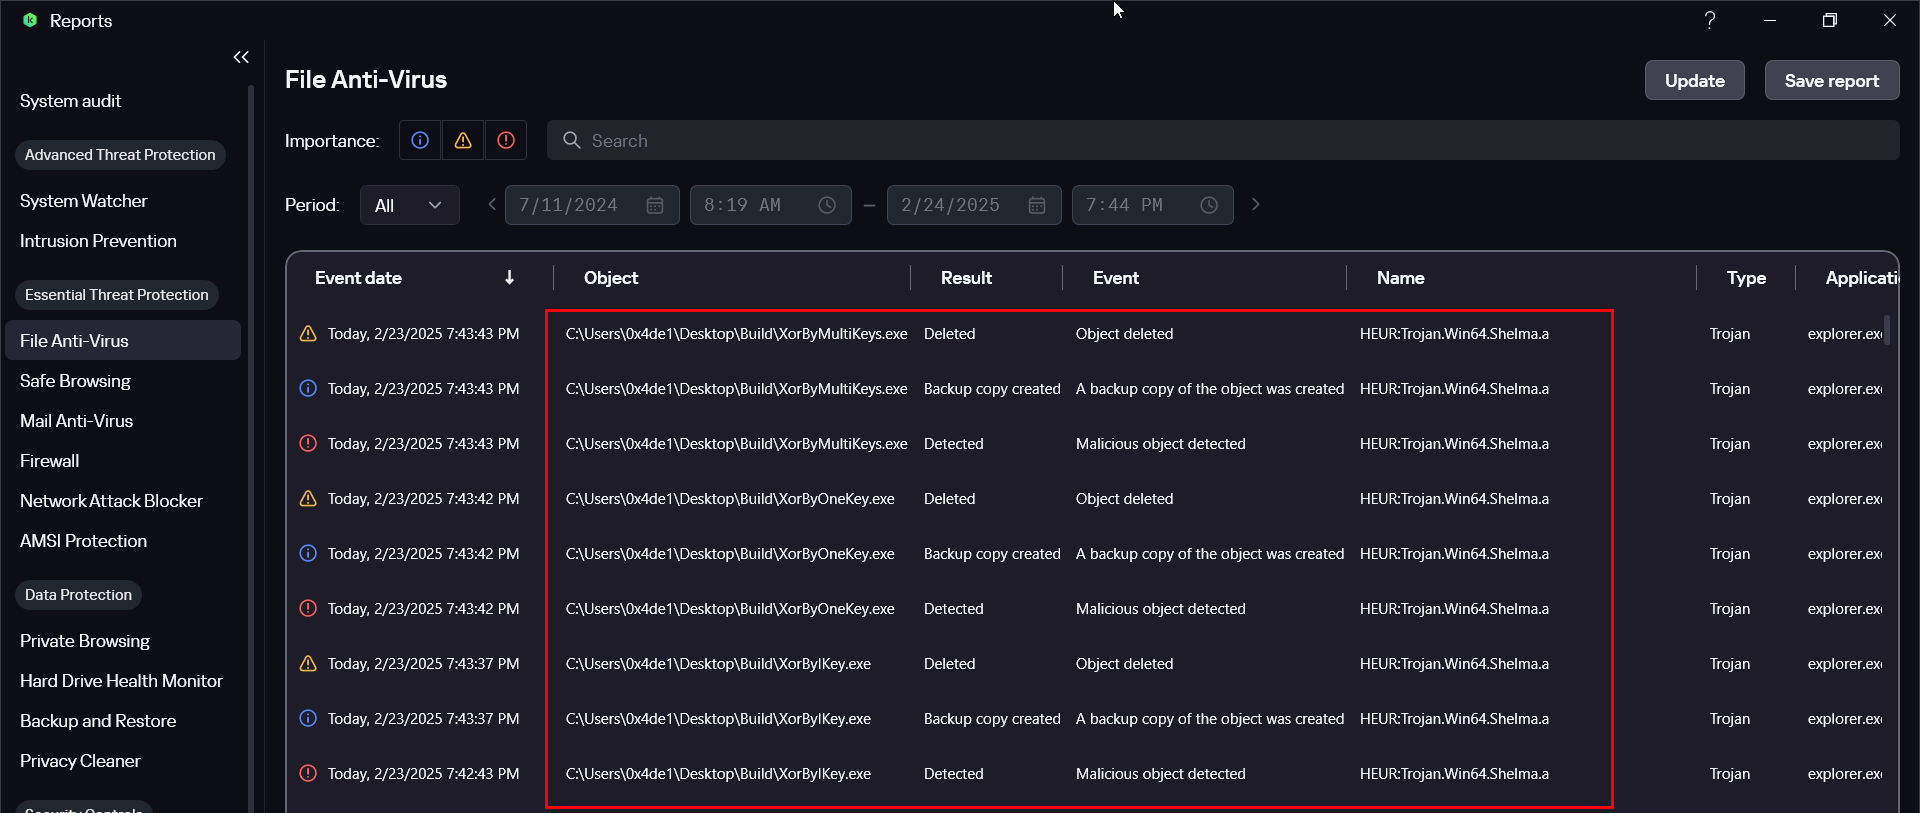
Task: Click the Update button
Action: [x=1695, y=80]
